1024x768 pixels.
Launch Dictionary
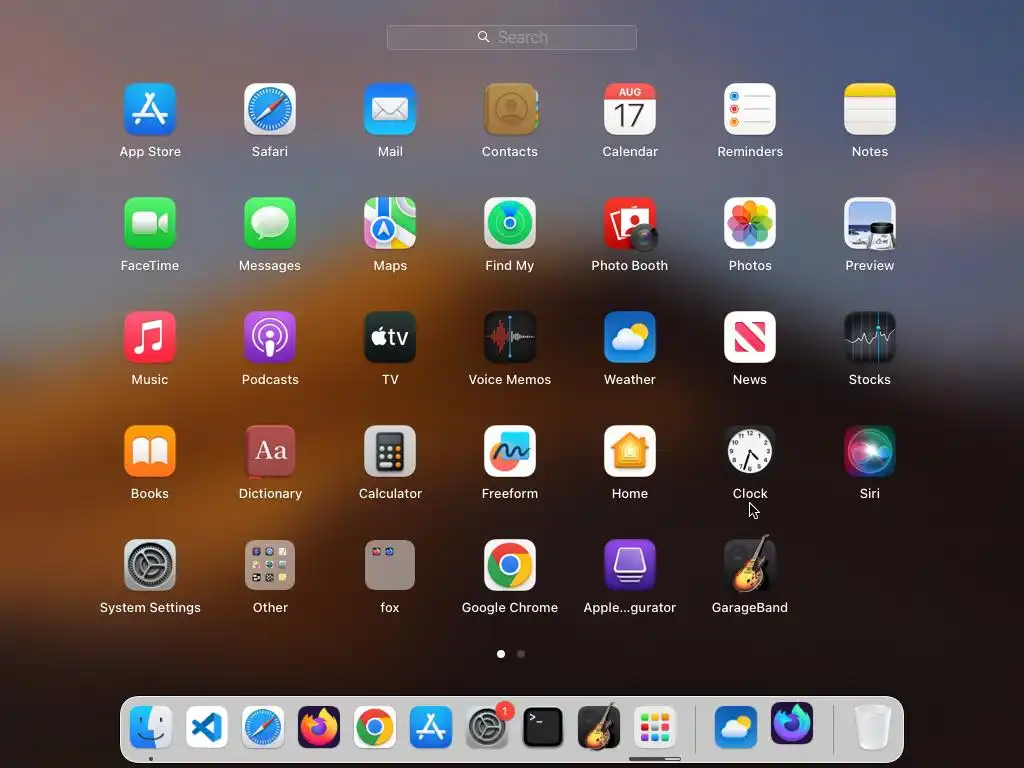270,451
